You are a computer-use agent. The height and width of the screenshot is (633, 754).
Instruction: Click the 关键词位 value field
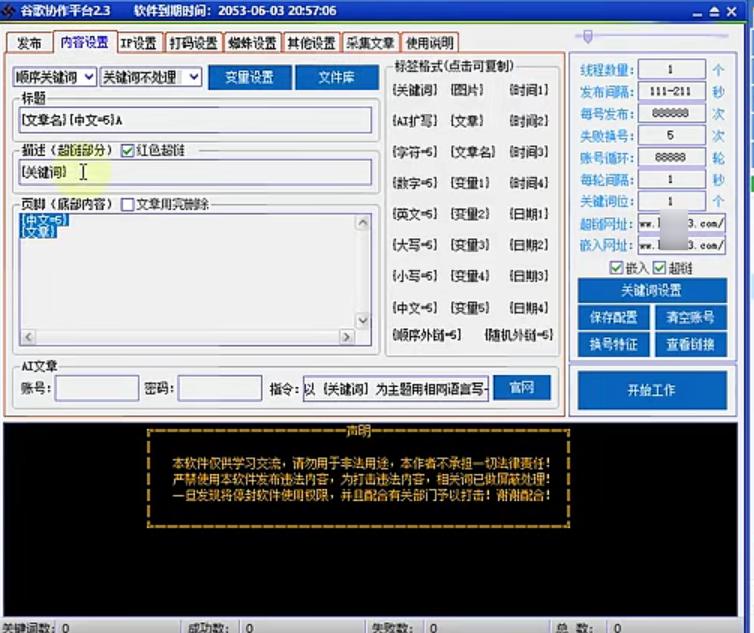[x=671, y=202]
